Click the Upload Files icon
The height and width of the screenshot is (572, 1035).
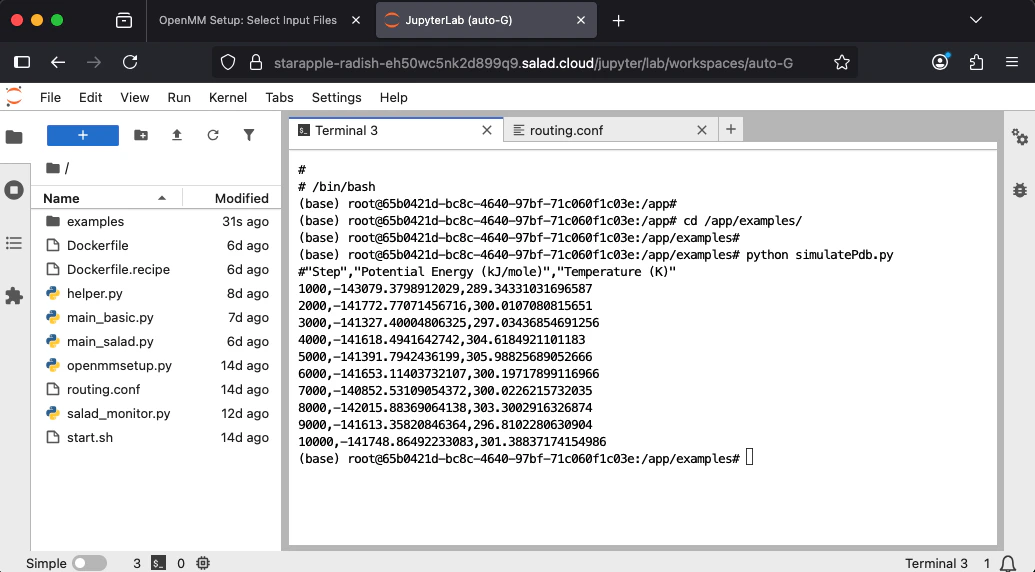point(177,135)
